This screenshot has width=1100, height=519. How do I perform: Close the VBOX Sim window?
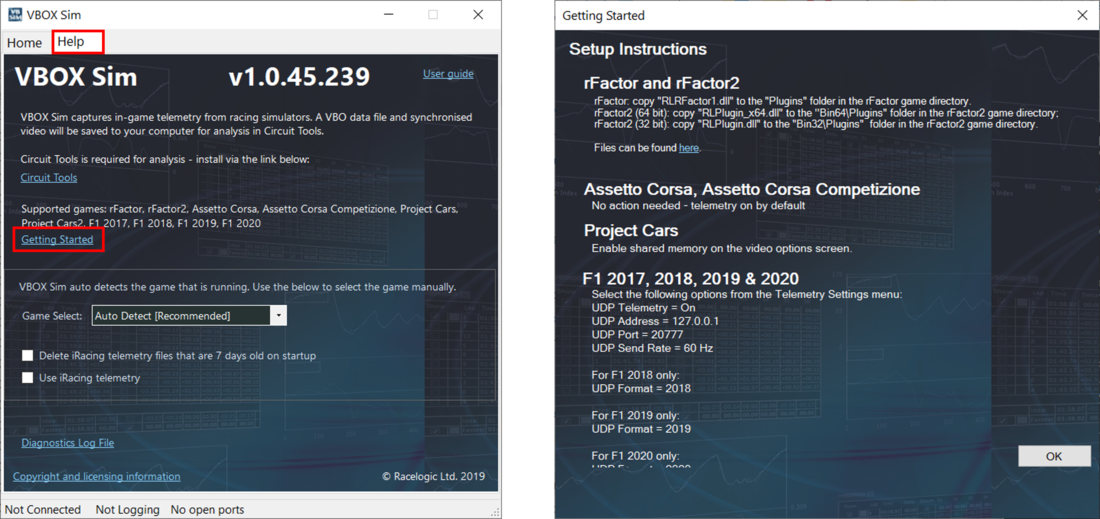(x=478, y=14)
